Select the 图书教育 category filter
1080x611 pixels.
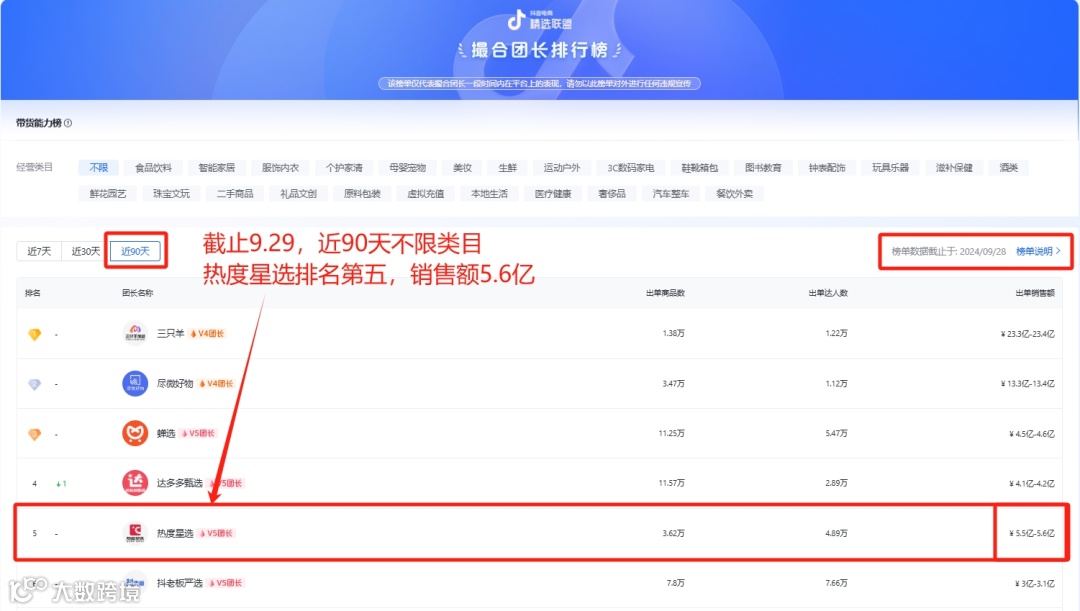763,167
